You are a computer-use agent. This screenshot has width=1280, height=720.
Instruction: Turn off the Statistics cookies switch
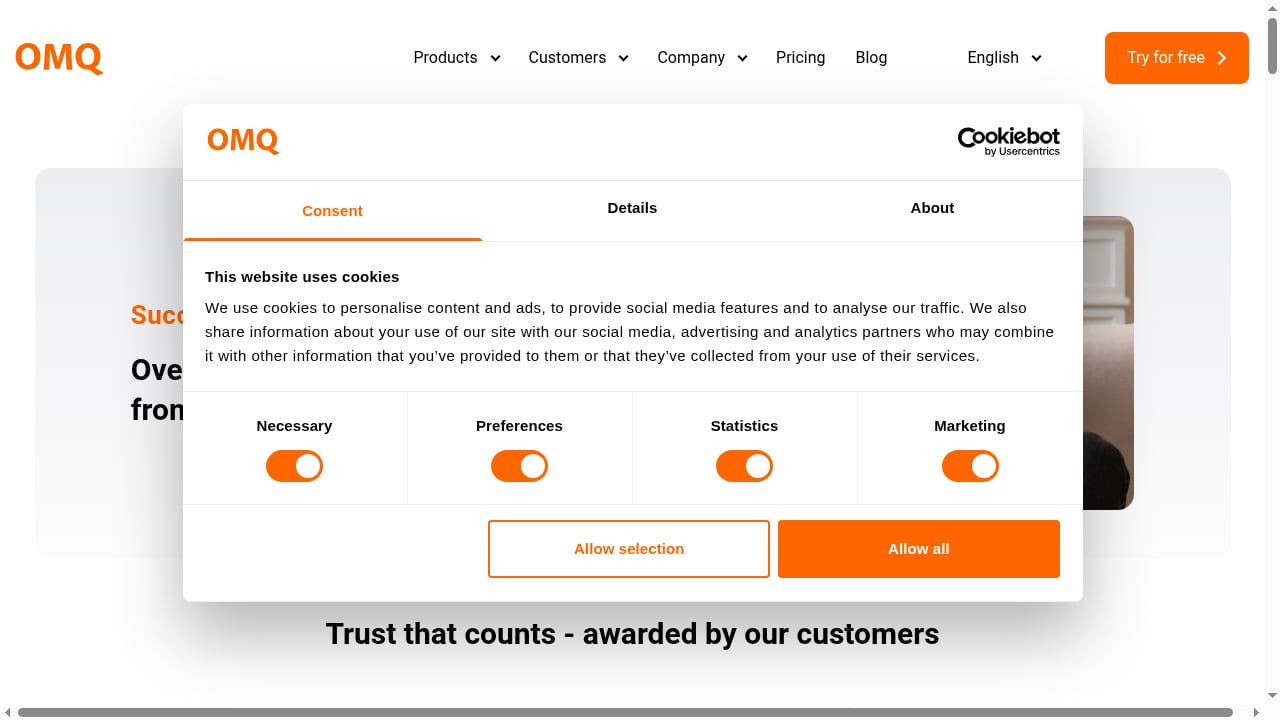744,466
